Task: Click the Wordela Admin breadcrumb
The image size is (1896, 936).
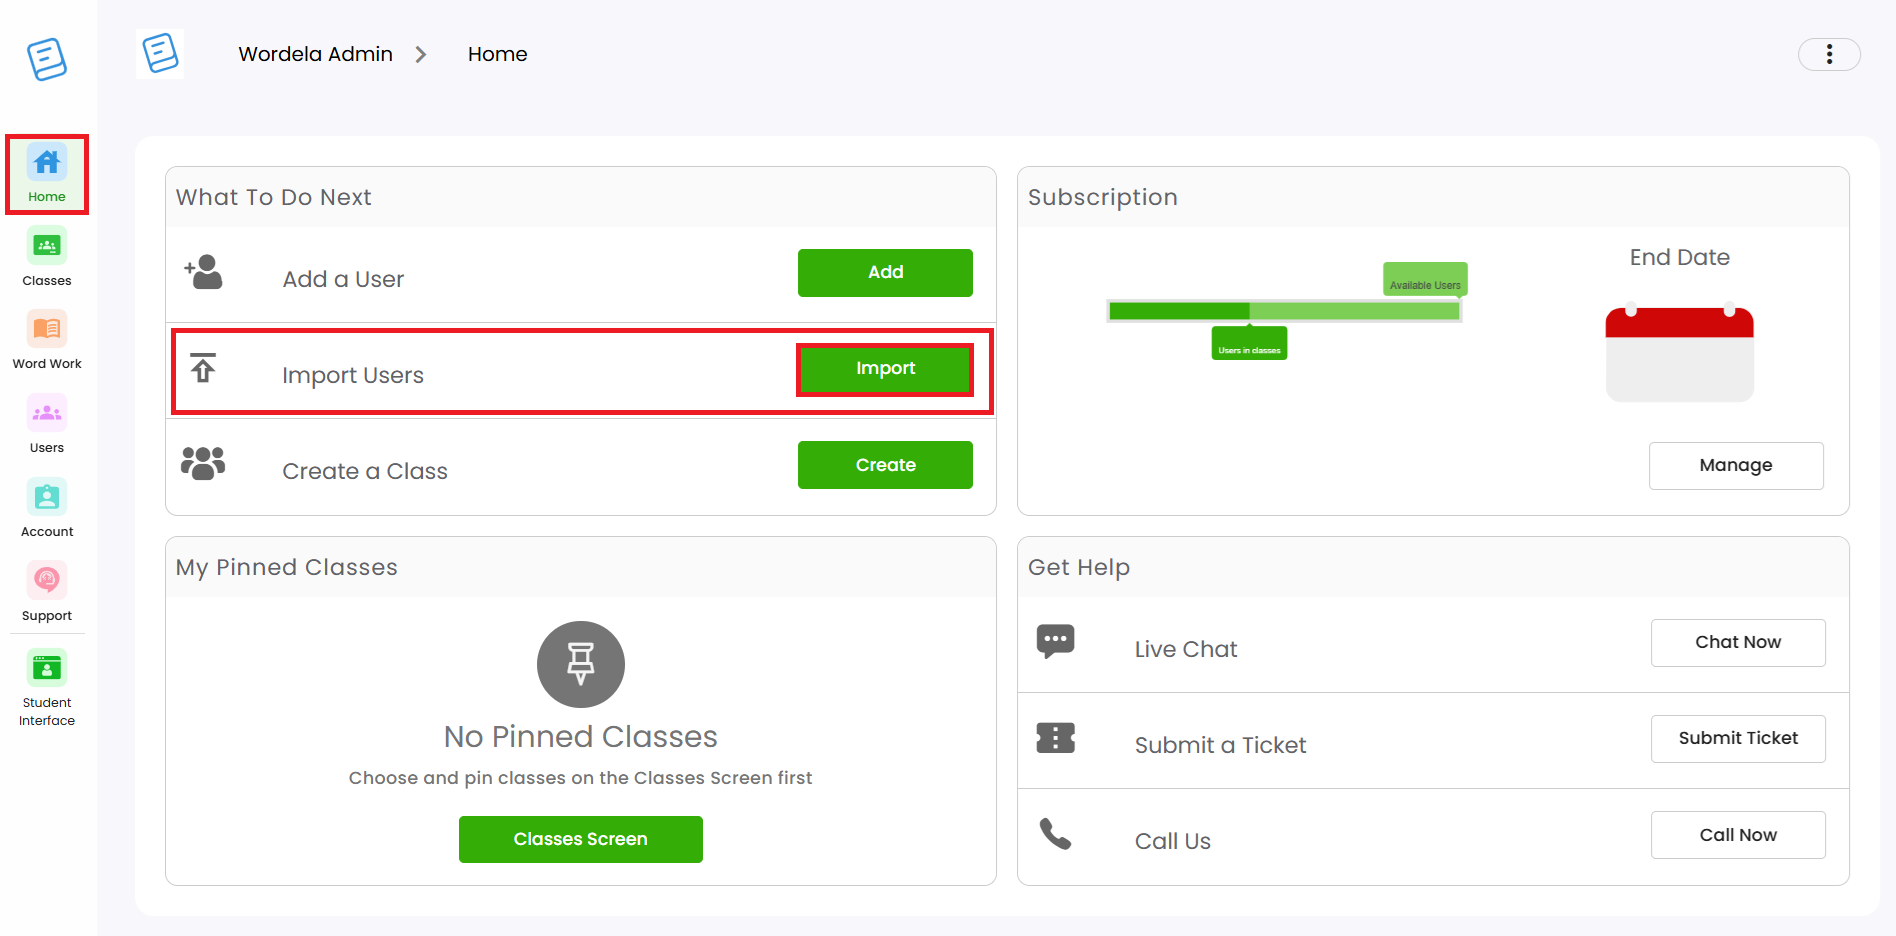Action: tap(315, 54)
